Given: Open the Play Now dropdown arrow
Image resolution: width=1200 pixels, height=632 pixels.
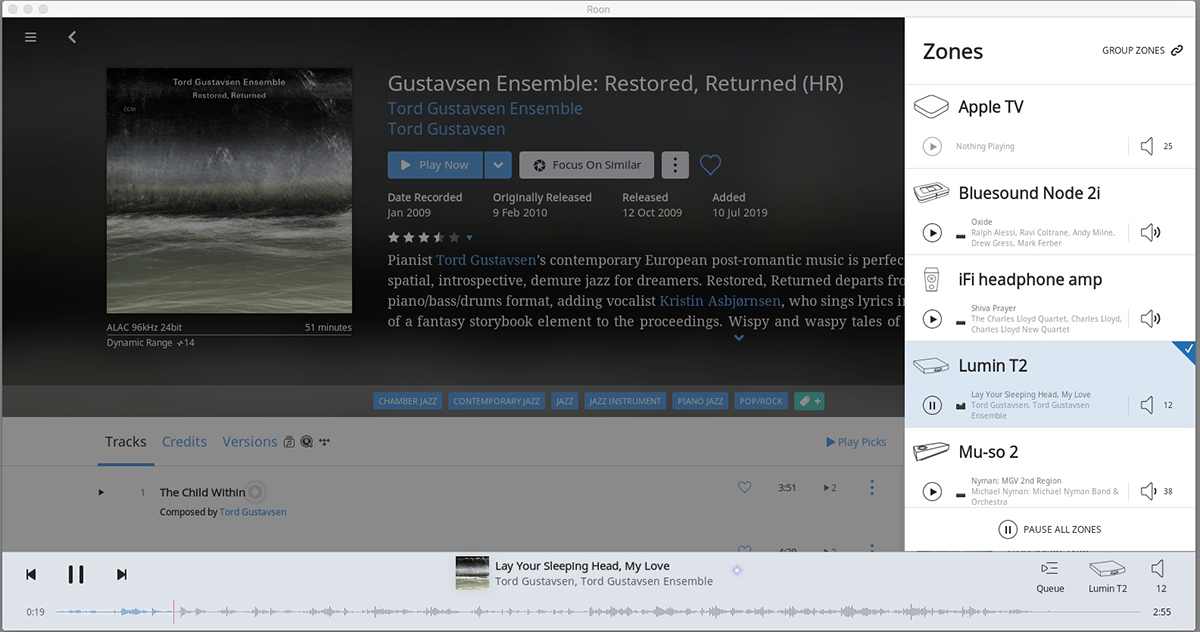Looking at the screenshot, I should tap(499, 165).
